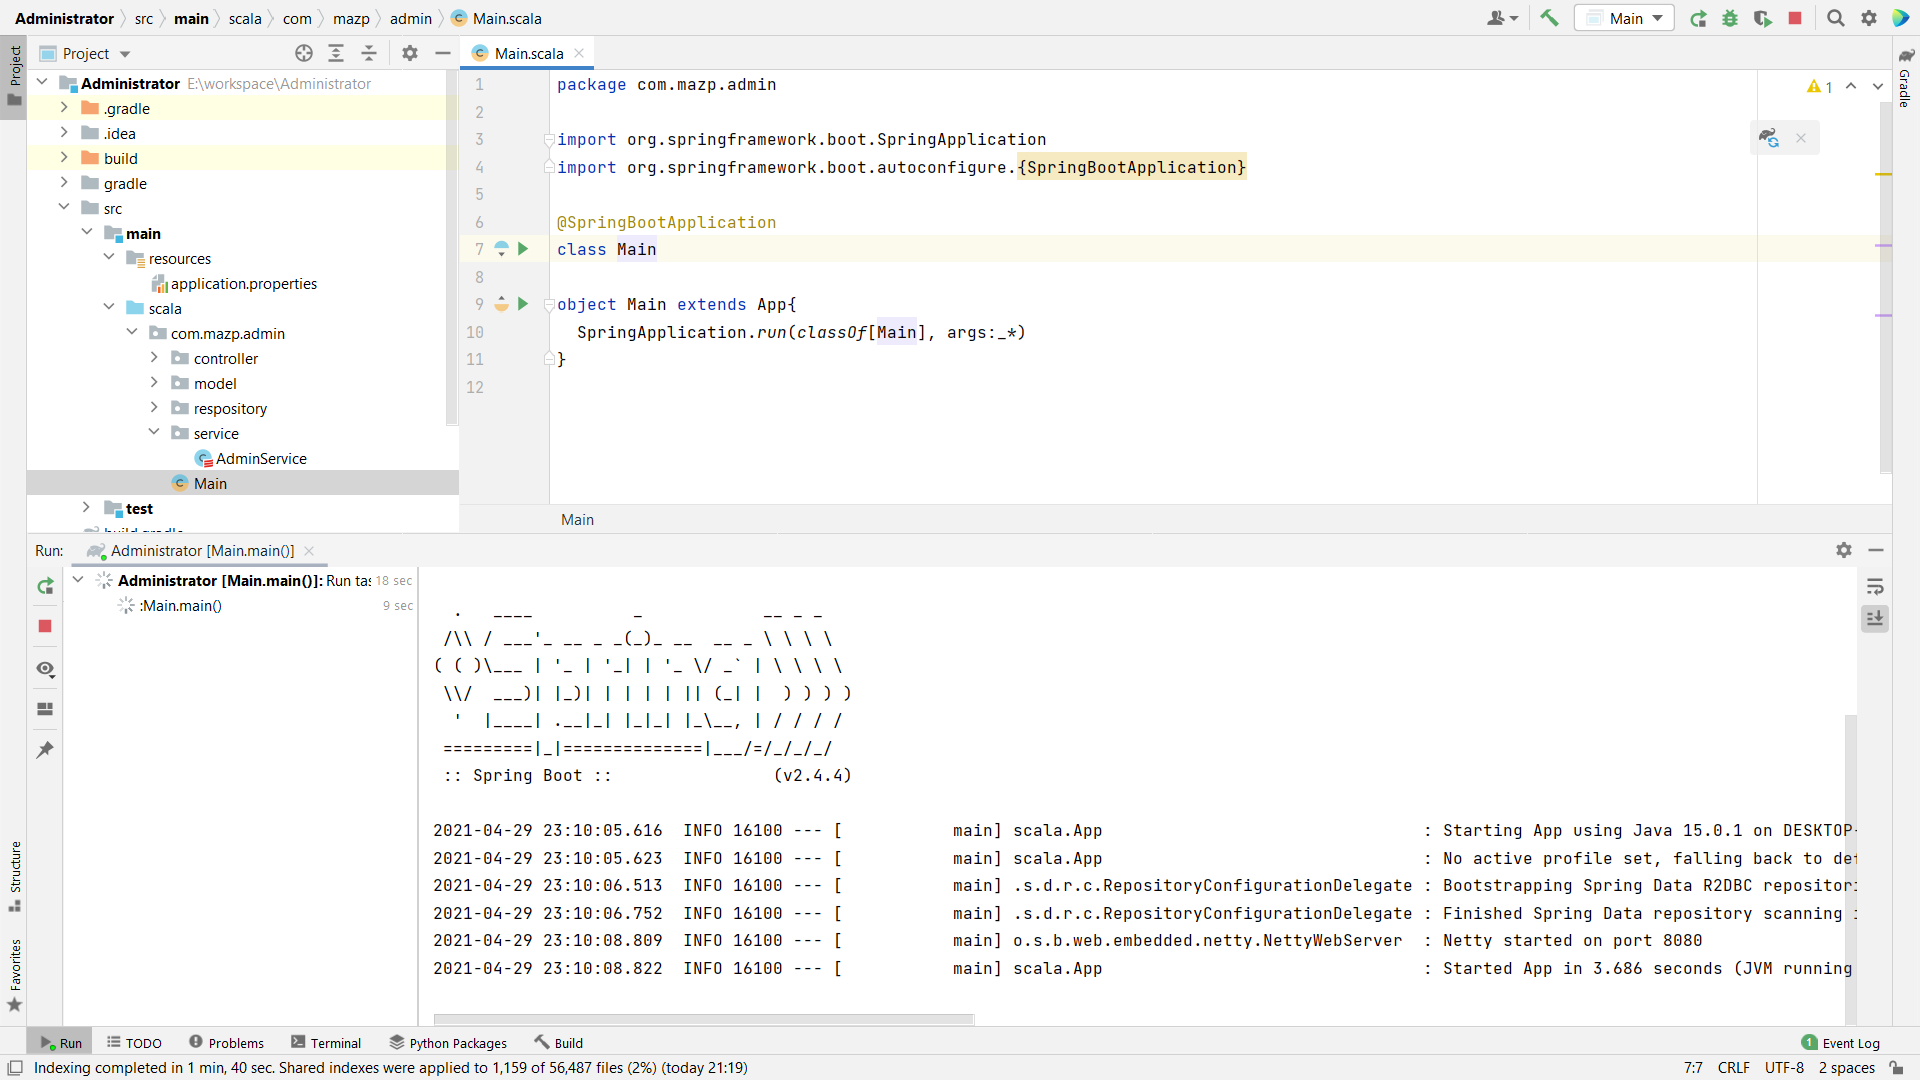Click the Debug bug icon in toolbar
The width and height of the screenshot is (1920, 1080).
click(x=1730, y=18)
